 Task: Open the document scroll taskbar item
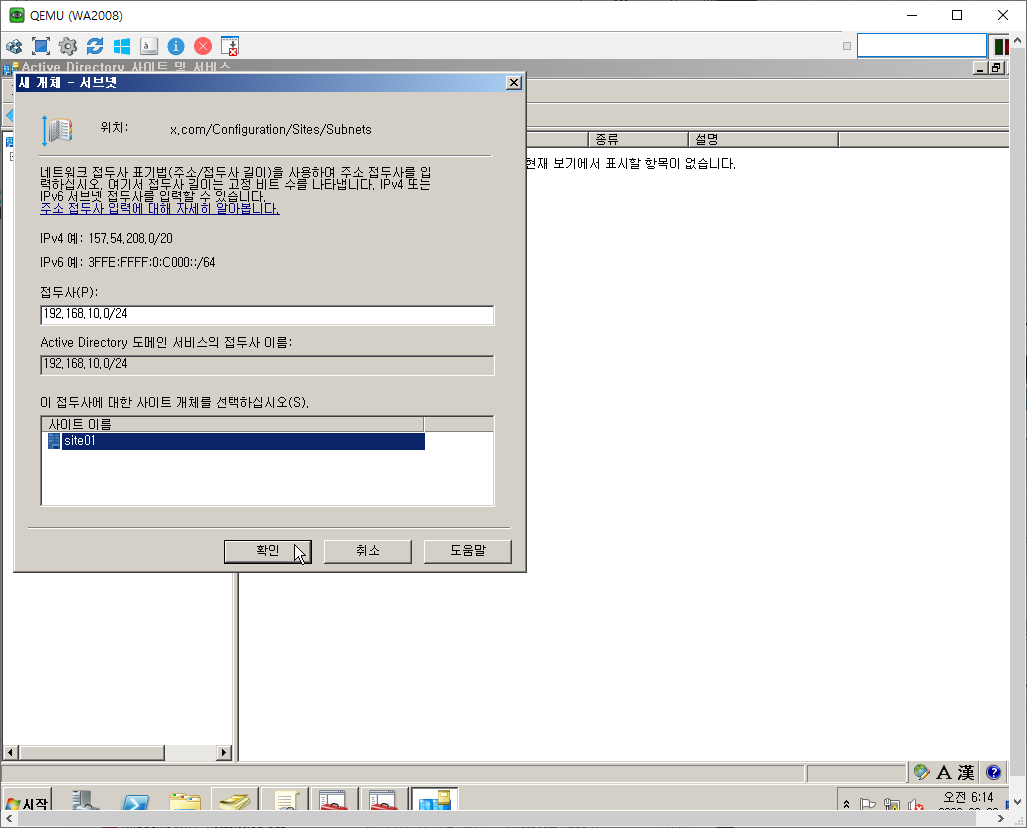pos(286,800)
